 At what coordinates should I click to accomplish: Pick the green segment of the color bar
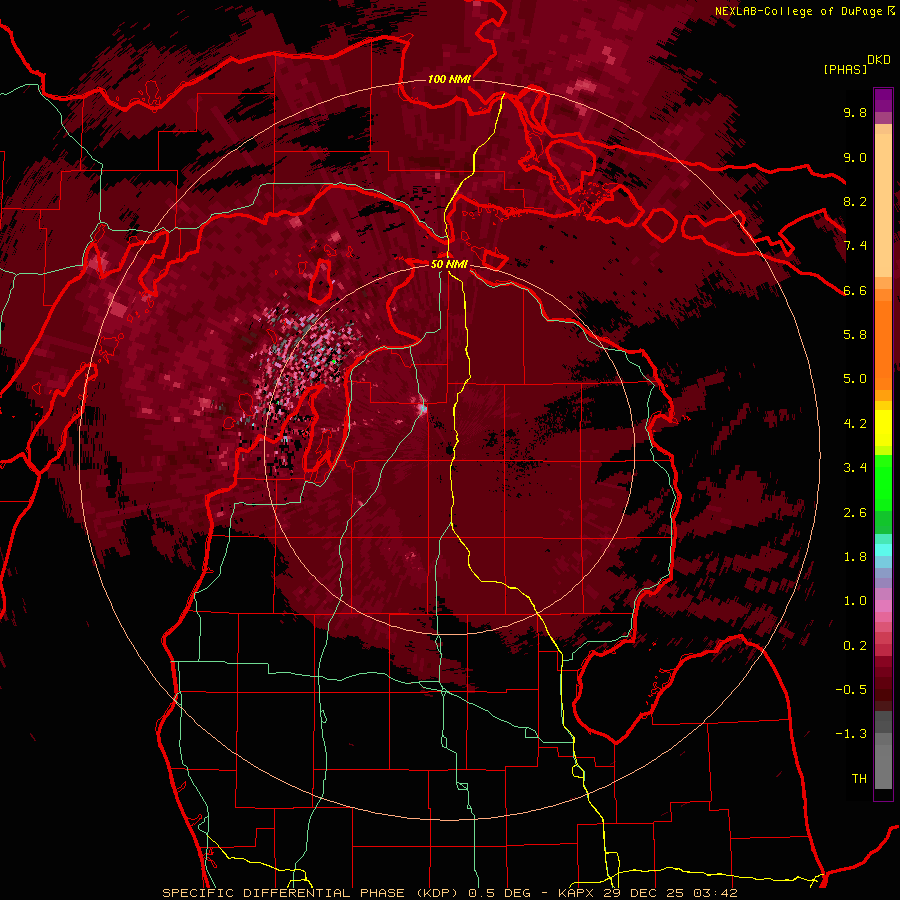coord(883,483)
